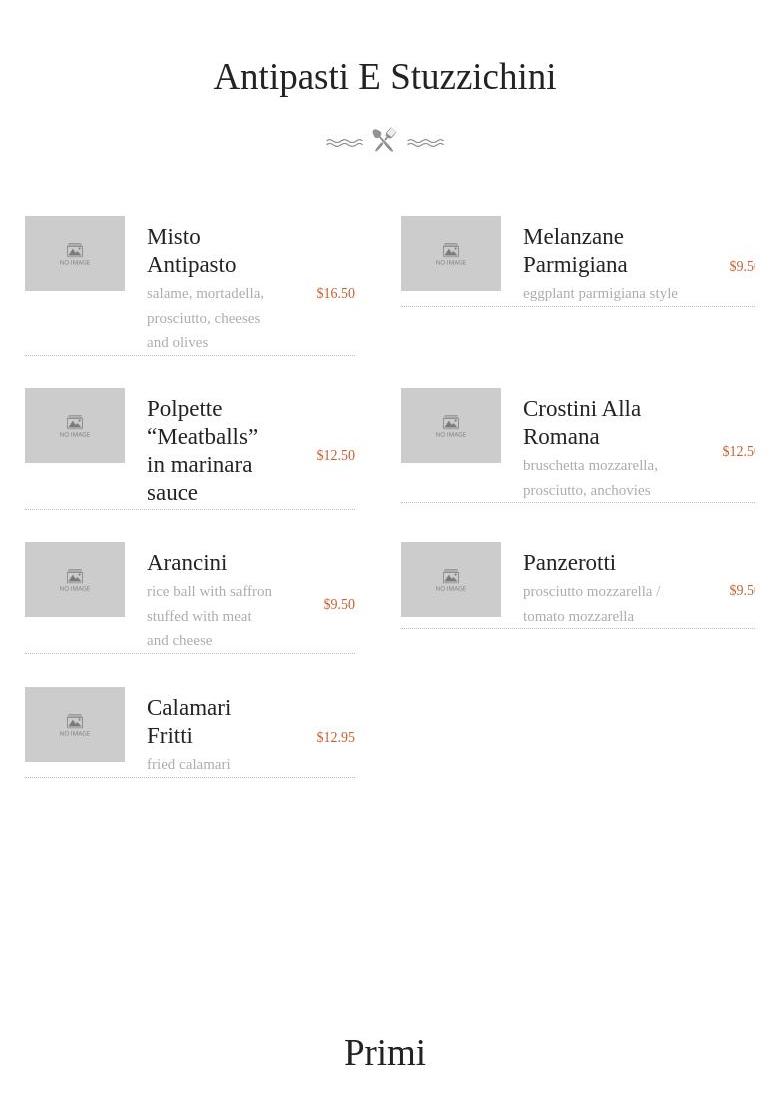
Task: Click the crossed fork and spoon icon
Action: tap(384, 140)
